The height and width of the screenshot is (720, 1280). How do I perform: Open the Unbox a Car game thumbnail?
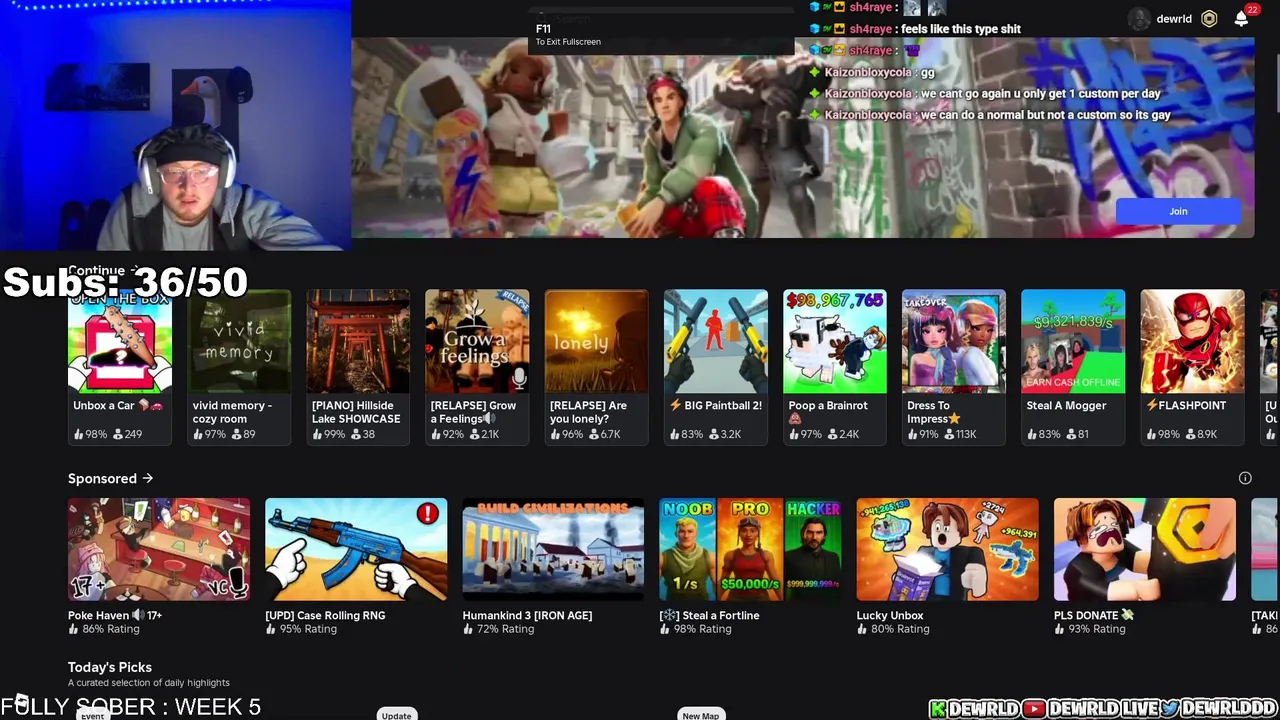click(120, 341)
